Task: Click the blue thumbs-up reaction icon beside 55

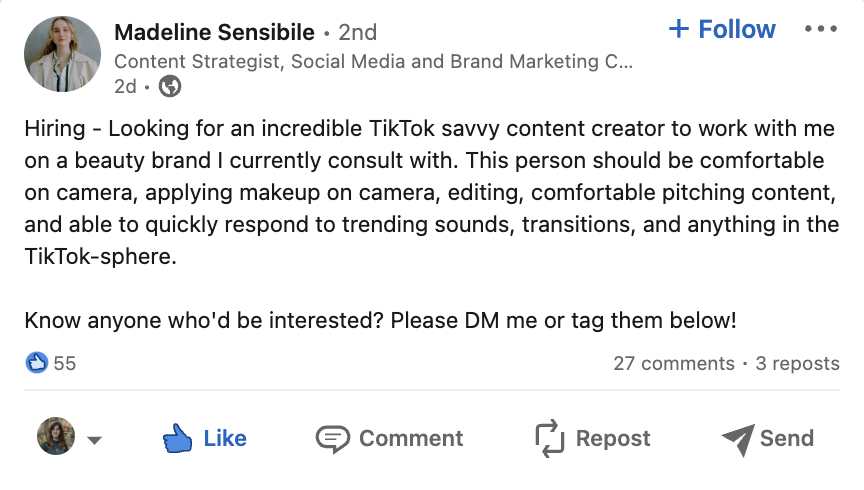Action: tap(37, 363)
